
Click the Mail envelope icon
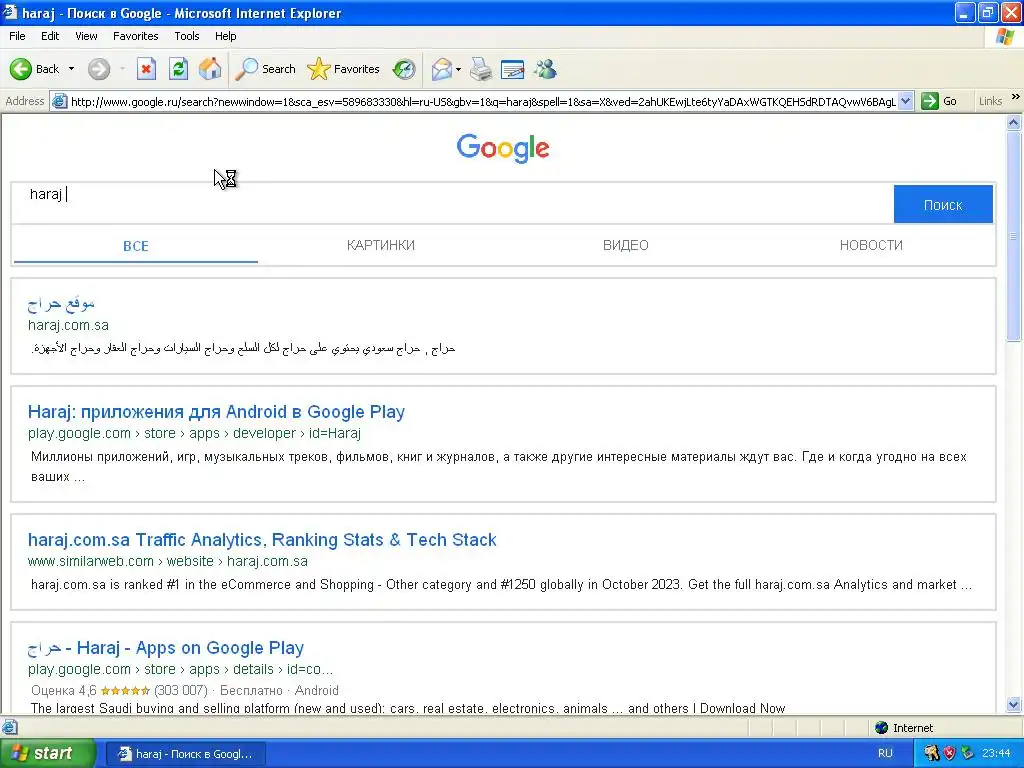click(x=441, y=69)
